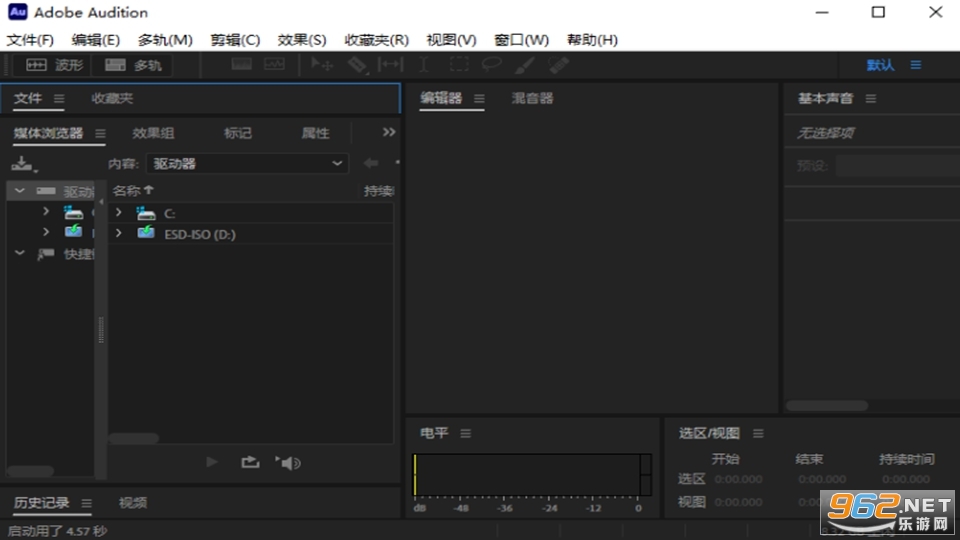The height and width of the screenshot is (540, 960).
Task: Switch to the 属性 tab
Action: [x=315, y=133]
